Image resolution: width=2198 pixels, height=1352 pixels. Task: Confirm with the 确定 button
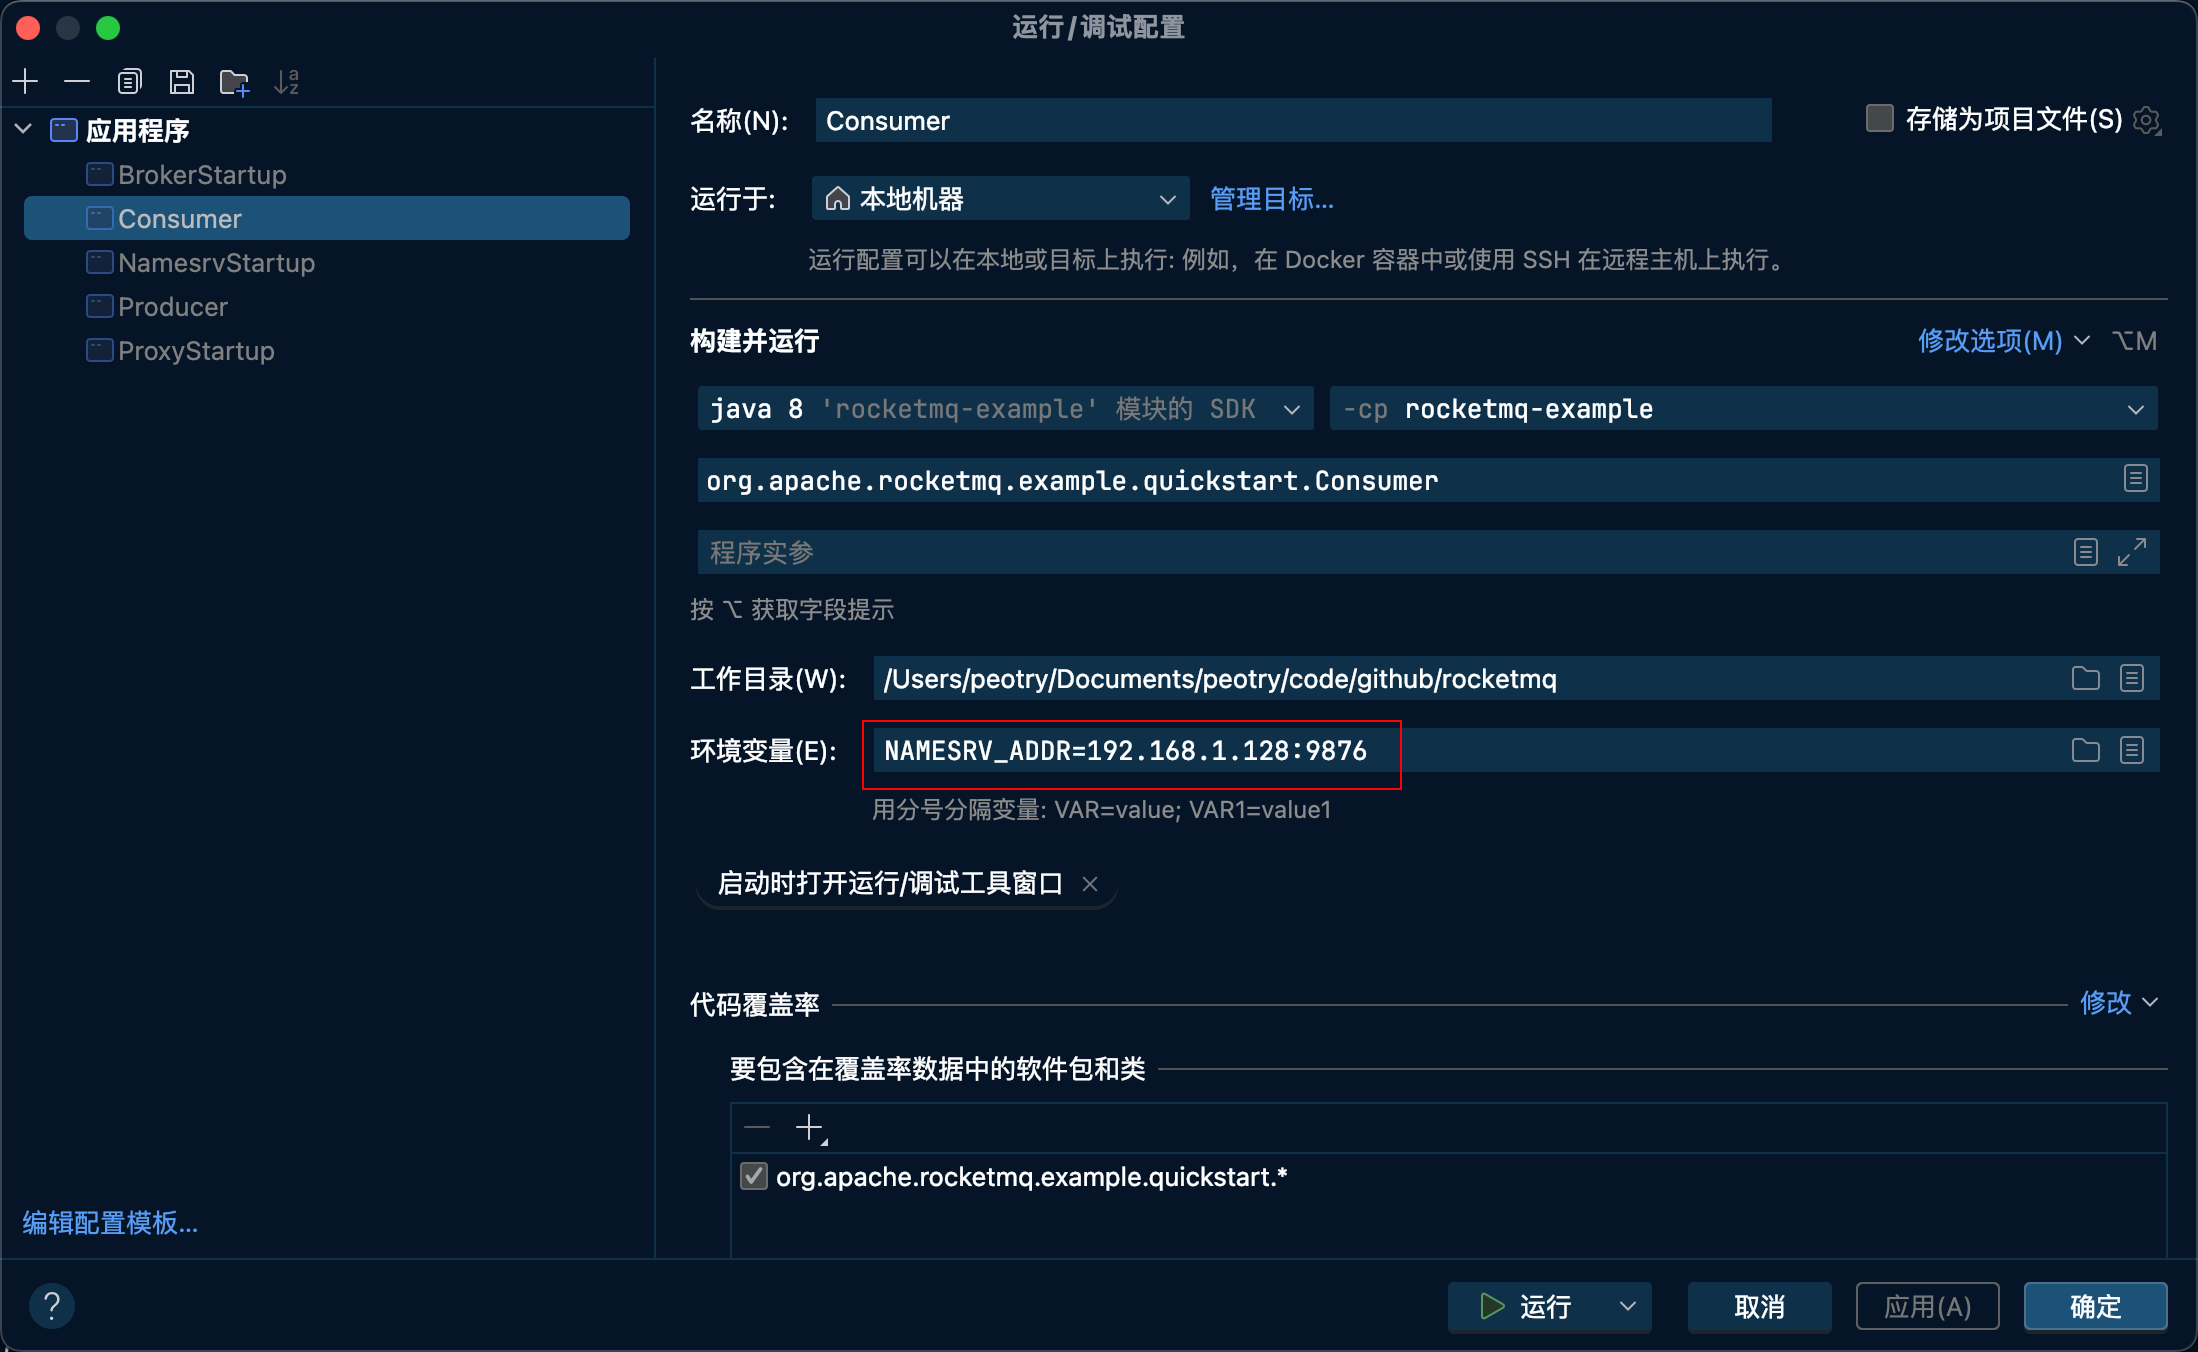tap(2095, 1306)
